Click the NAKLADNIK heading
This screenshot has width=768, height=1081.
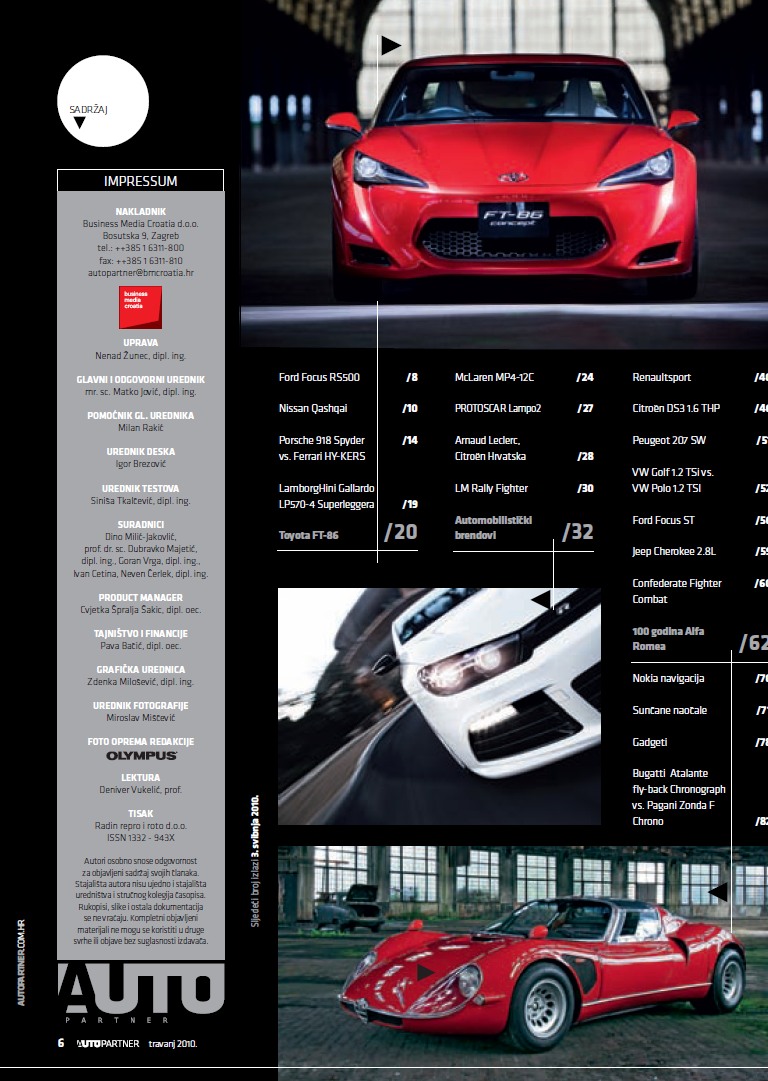point(141,212)
